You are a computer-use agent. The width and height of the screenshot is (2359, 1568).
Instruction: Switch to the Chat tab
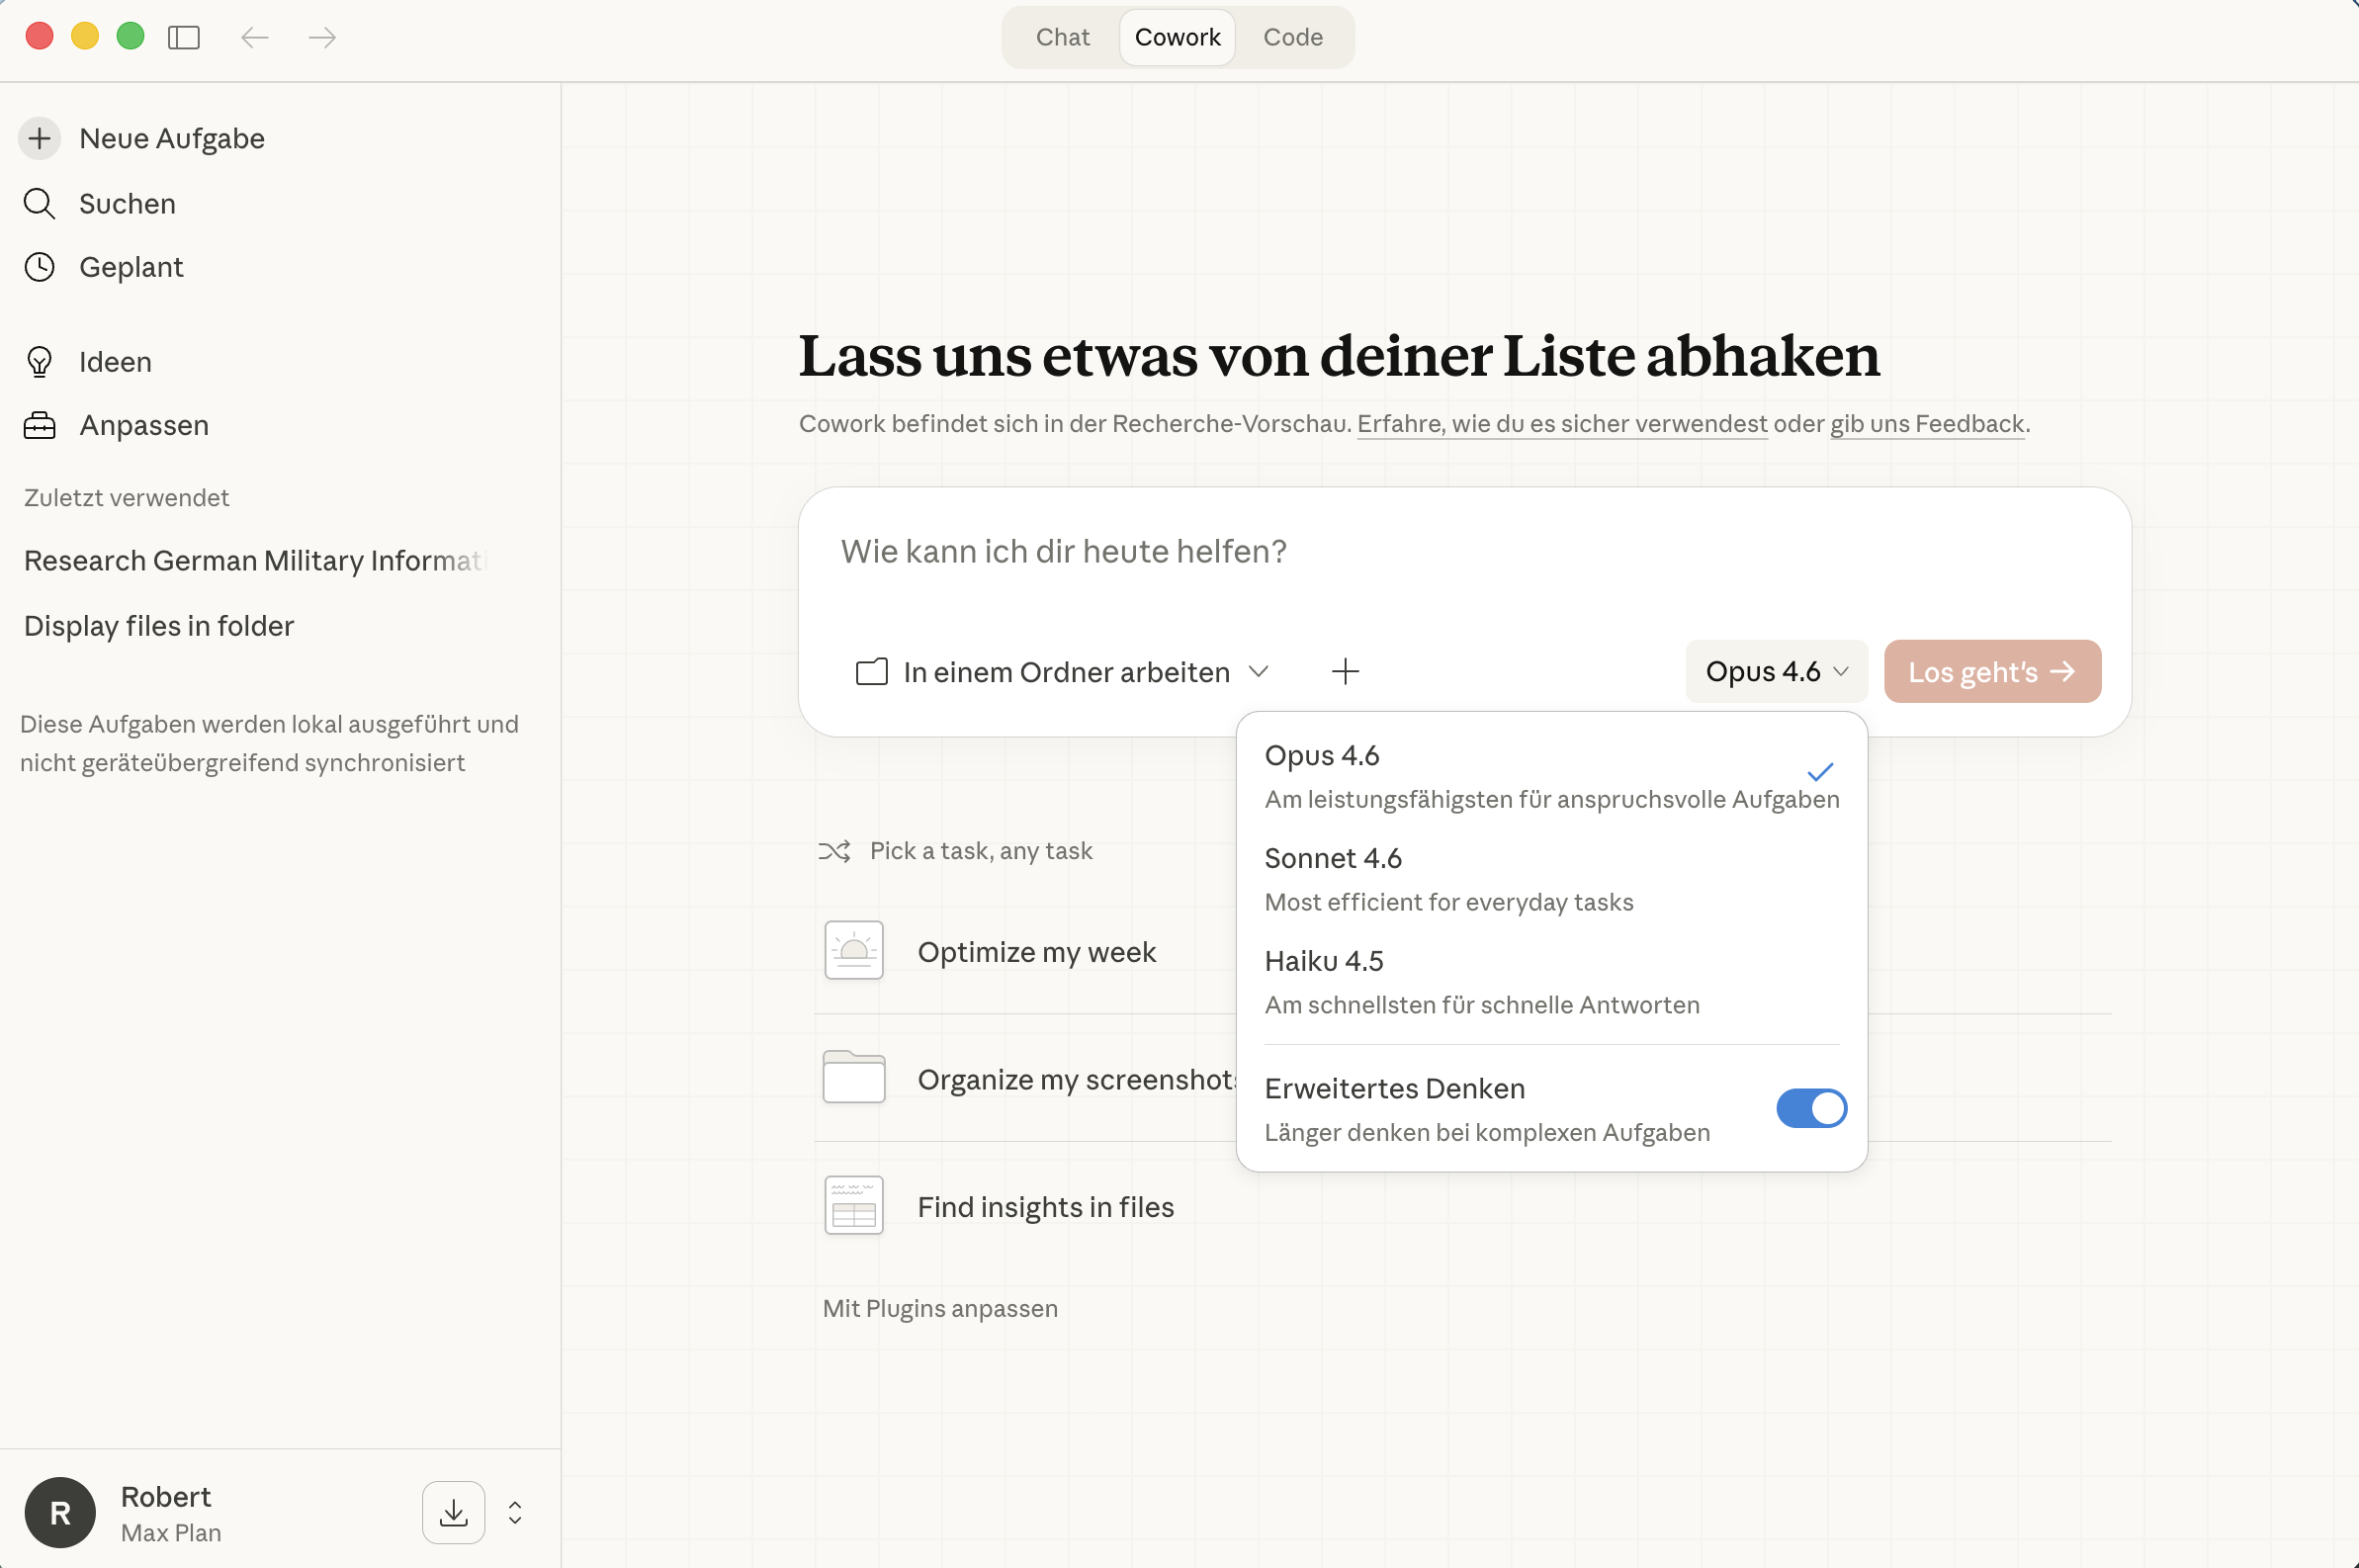pyautogui.click(x=1061, y=37)
